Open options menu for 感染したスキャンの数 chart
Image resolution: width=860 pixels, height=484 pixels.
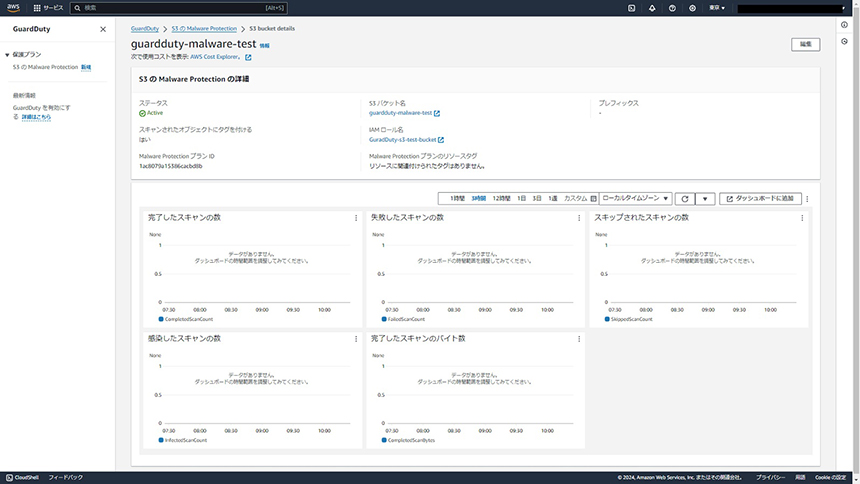(356, 339)
